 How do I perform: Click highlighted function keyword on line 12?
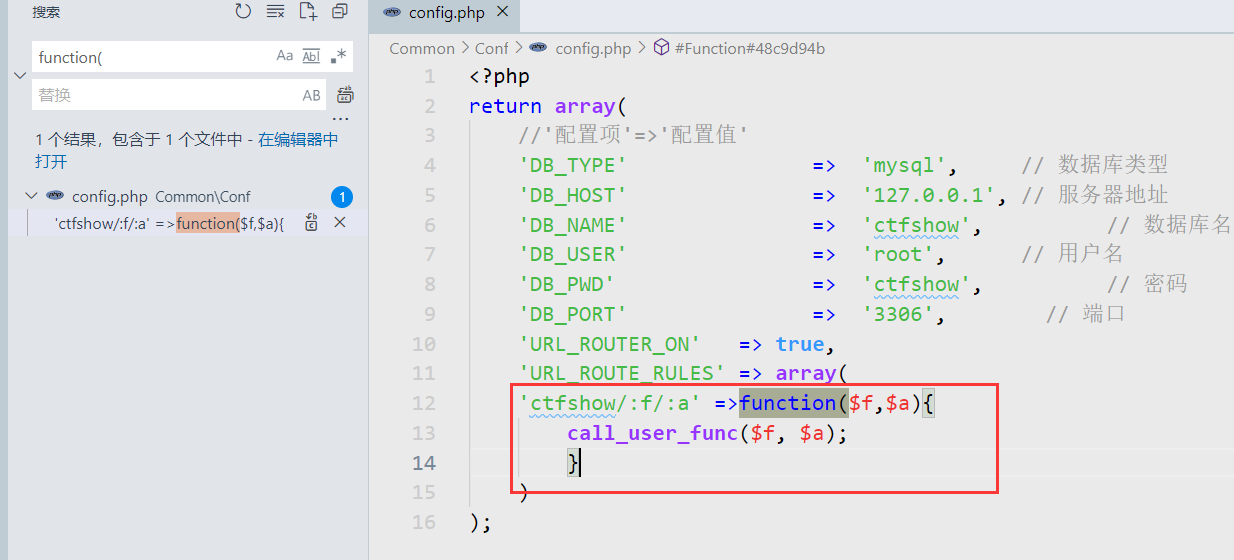click(x=788, y=403)
